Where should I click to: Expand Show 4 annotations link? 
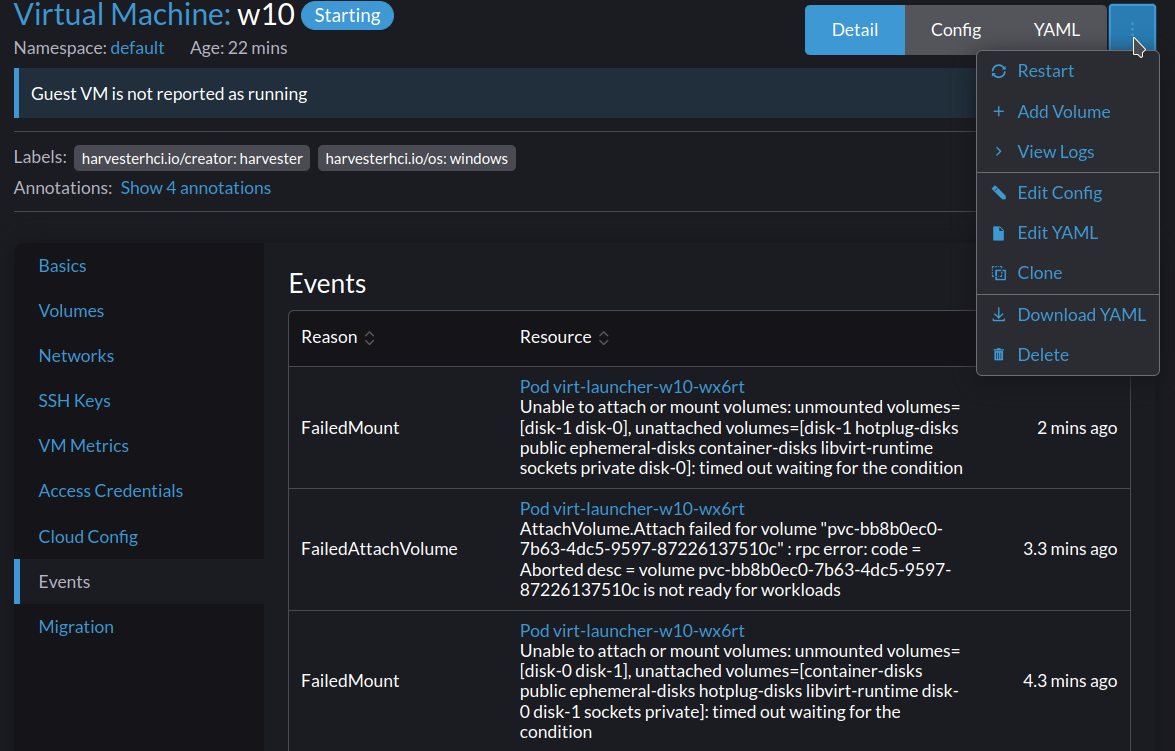[x=196, y=188]
